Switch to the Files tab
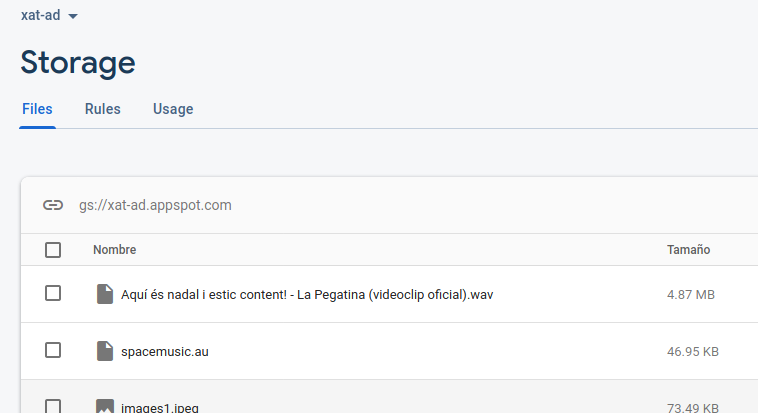 [37, 109]
